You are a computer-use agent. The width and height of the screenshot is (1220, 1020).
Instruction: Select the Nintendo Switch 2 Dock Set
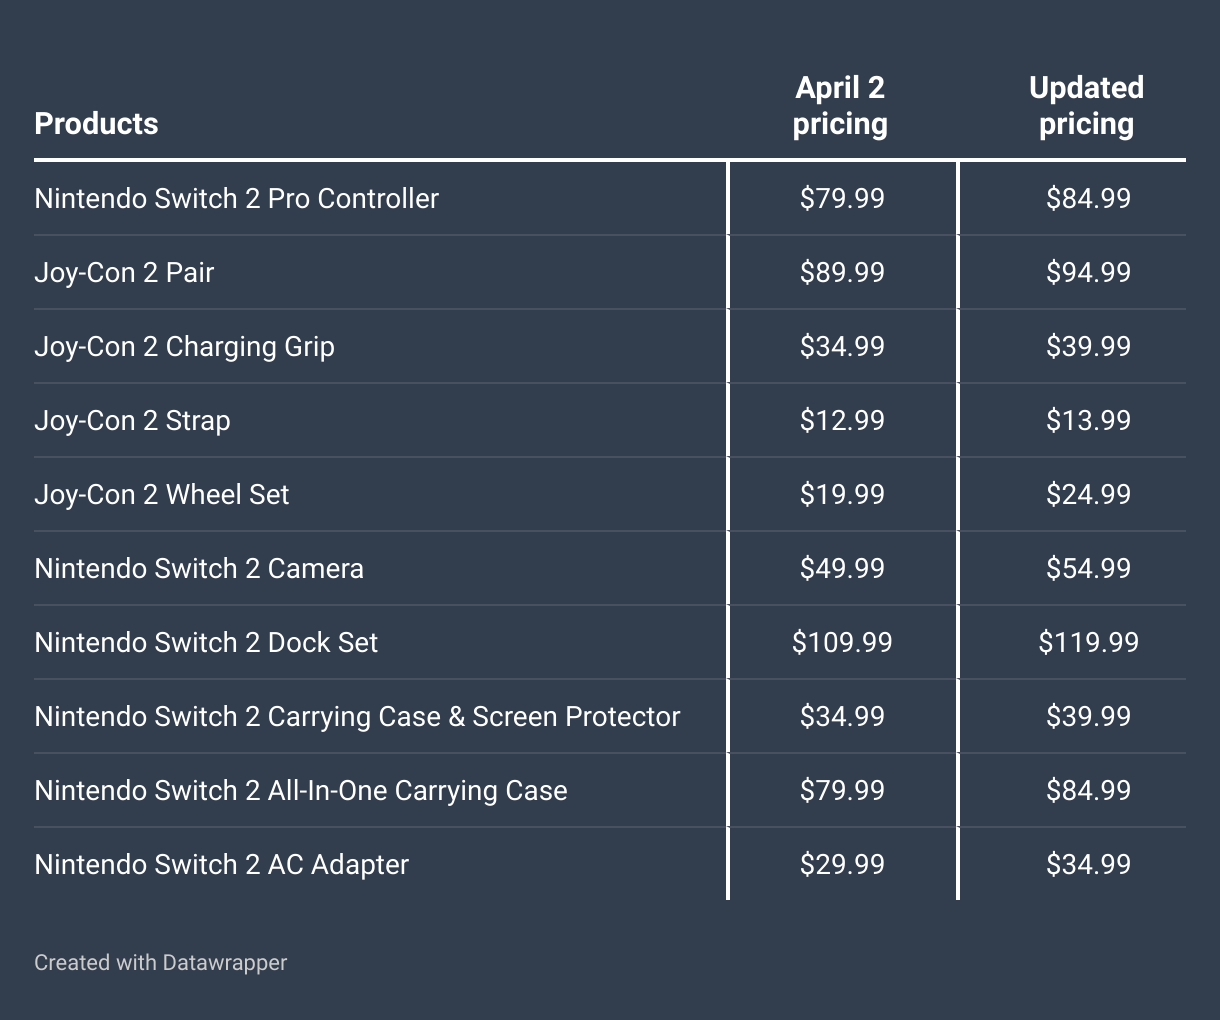tap(206, 642)
